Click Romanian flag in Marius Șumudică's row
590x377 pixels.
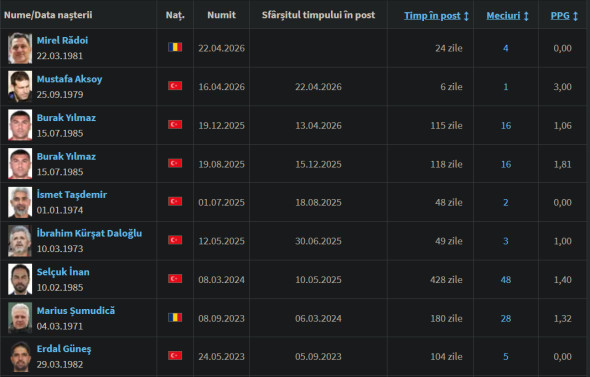coord(175,318)
